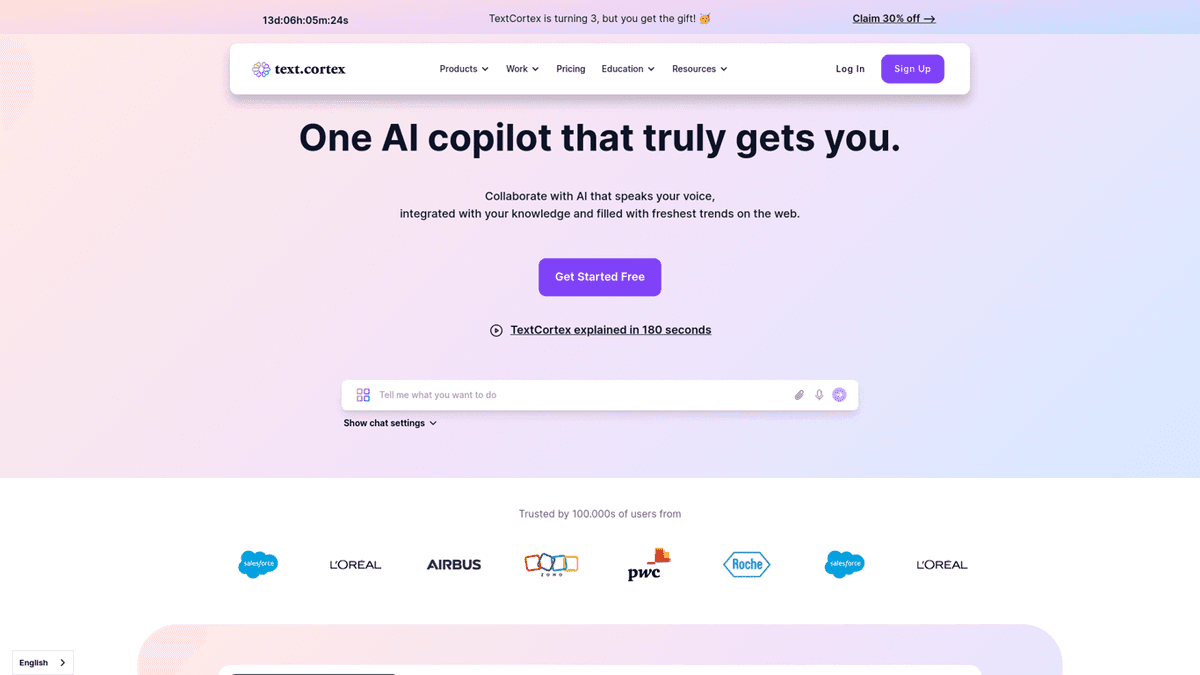
Task: Go to the Pricing page
Action: coord(571,69)
